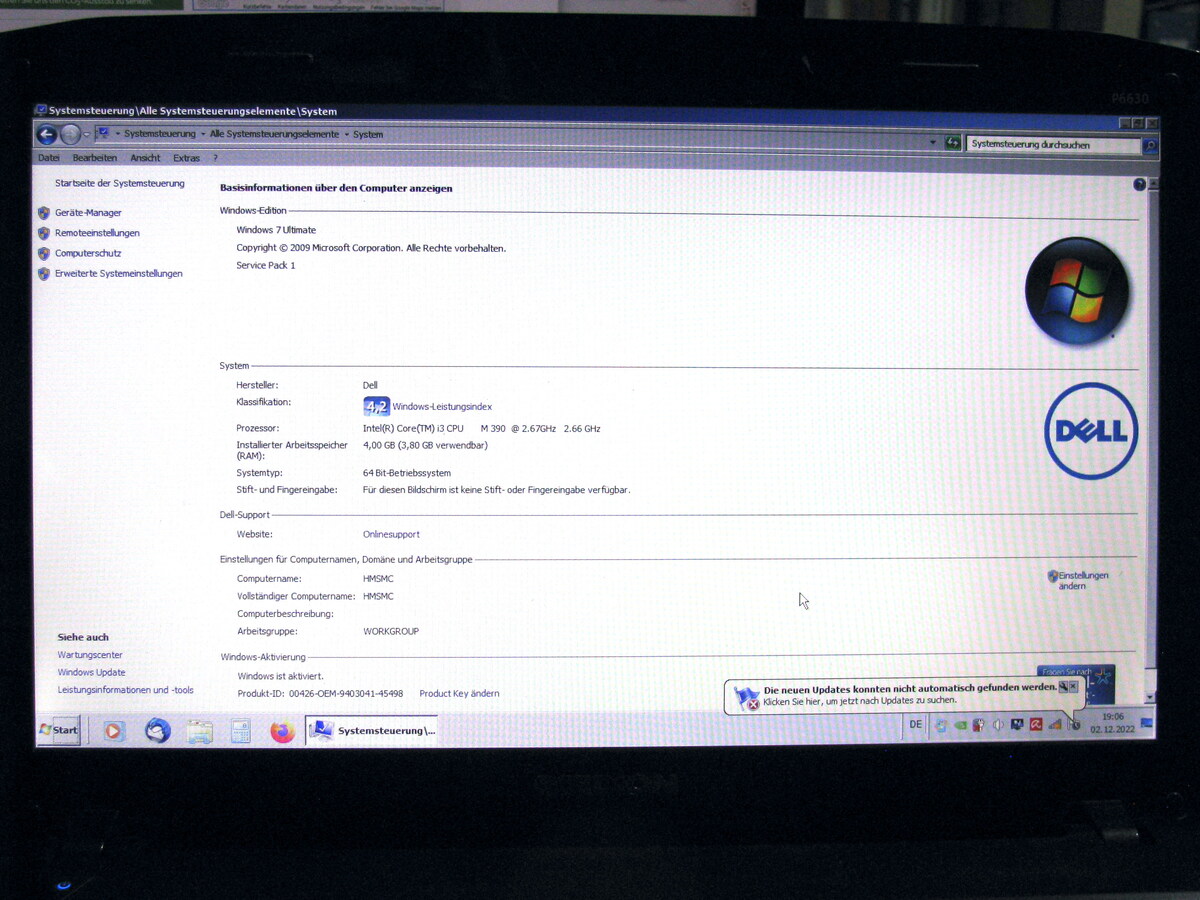Image resolution: width=1200 pixels, height=900 pixels.
Task: Go back with the blue Back arrow
Action: click(x=47, y=134)
